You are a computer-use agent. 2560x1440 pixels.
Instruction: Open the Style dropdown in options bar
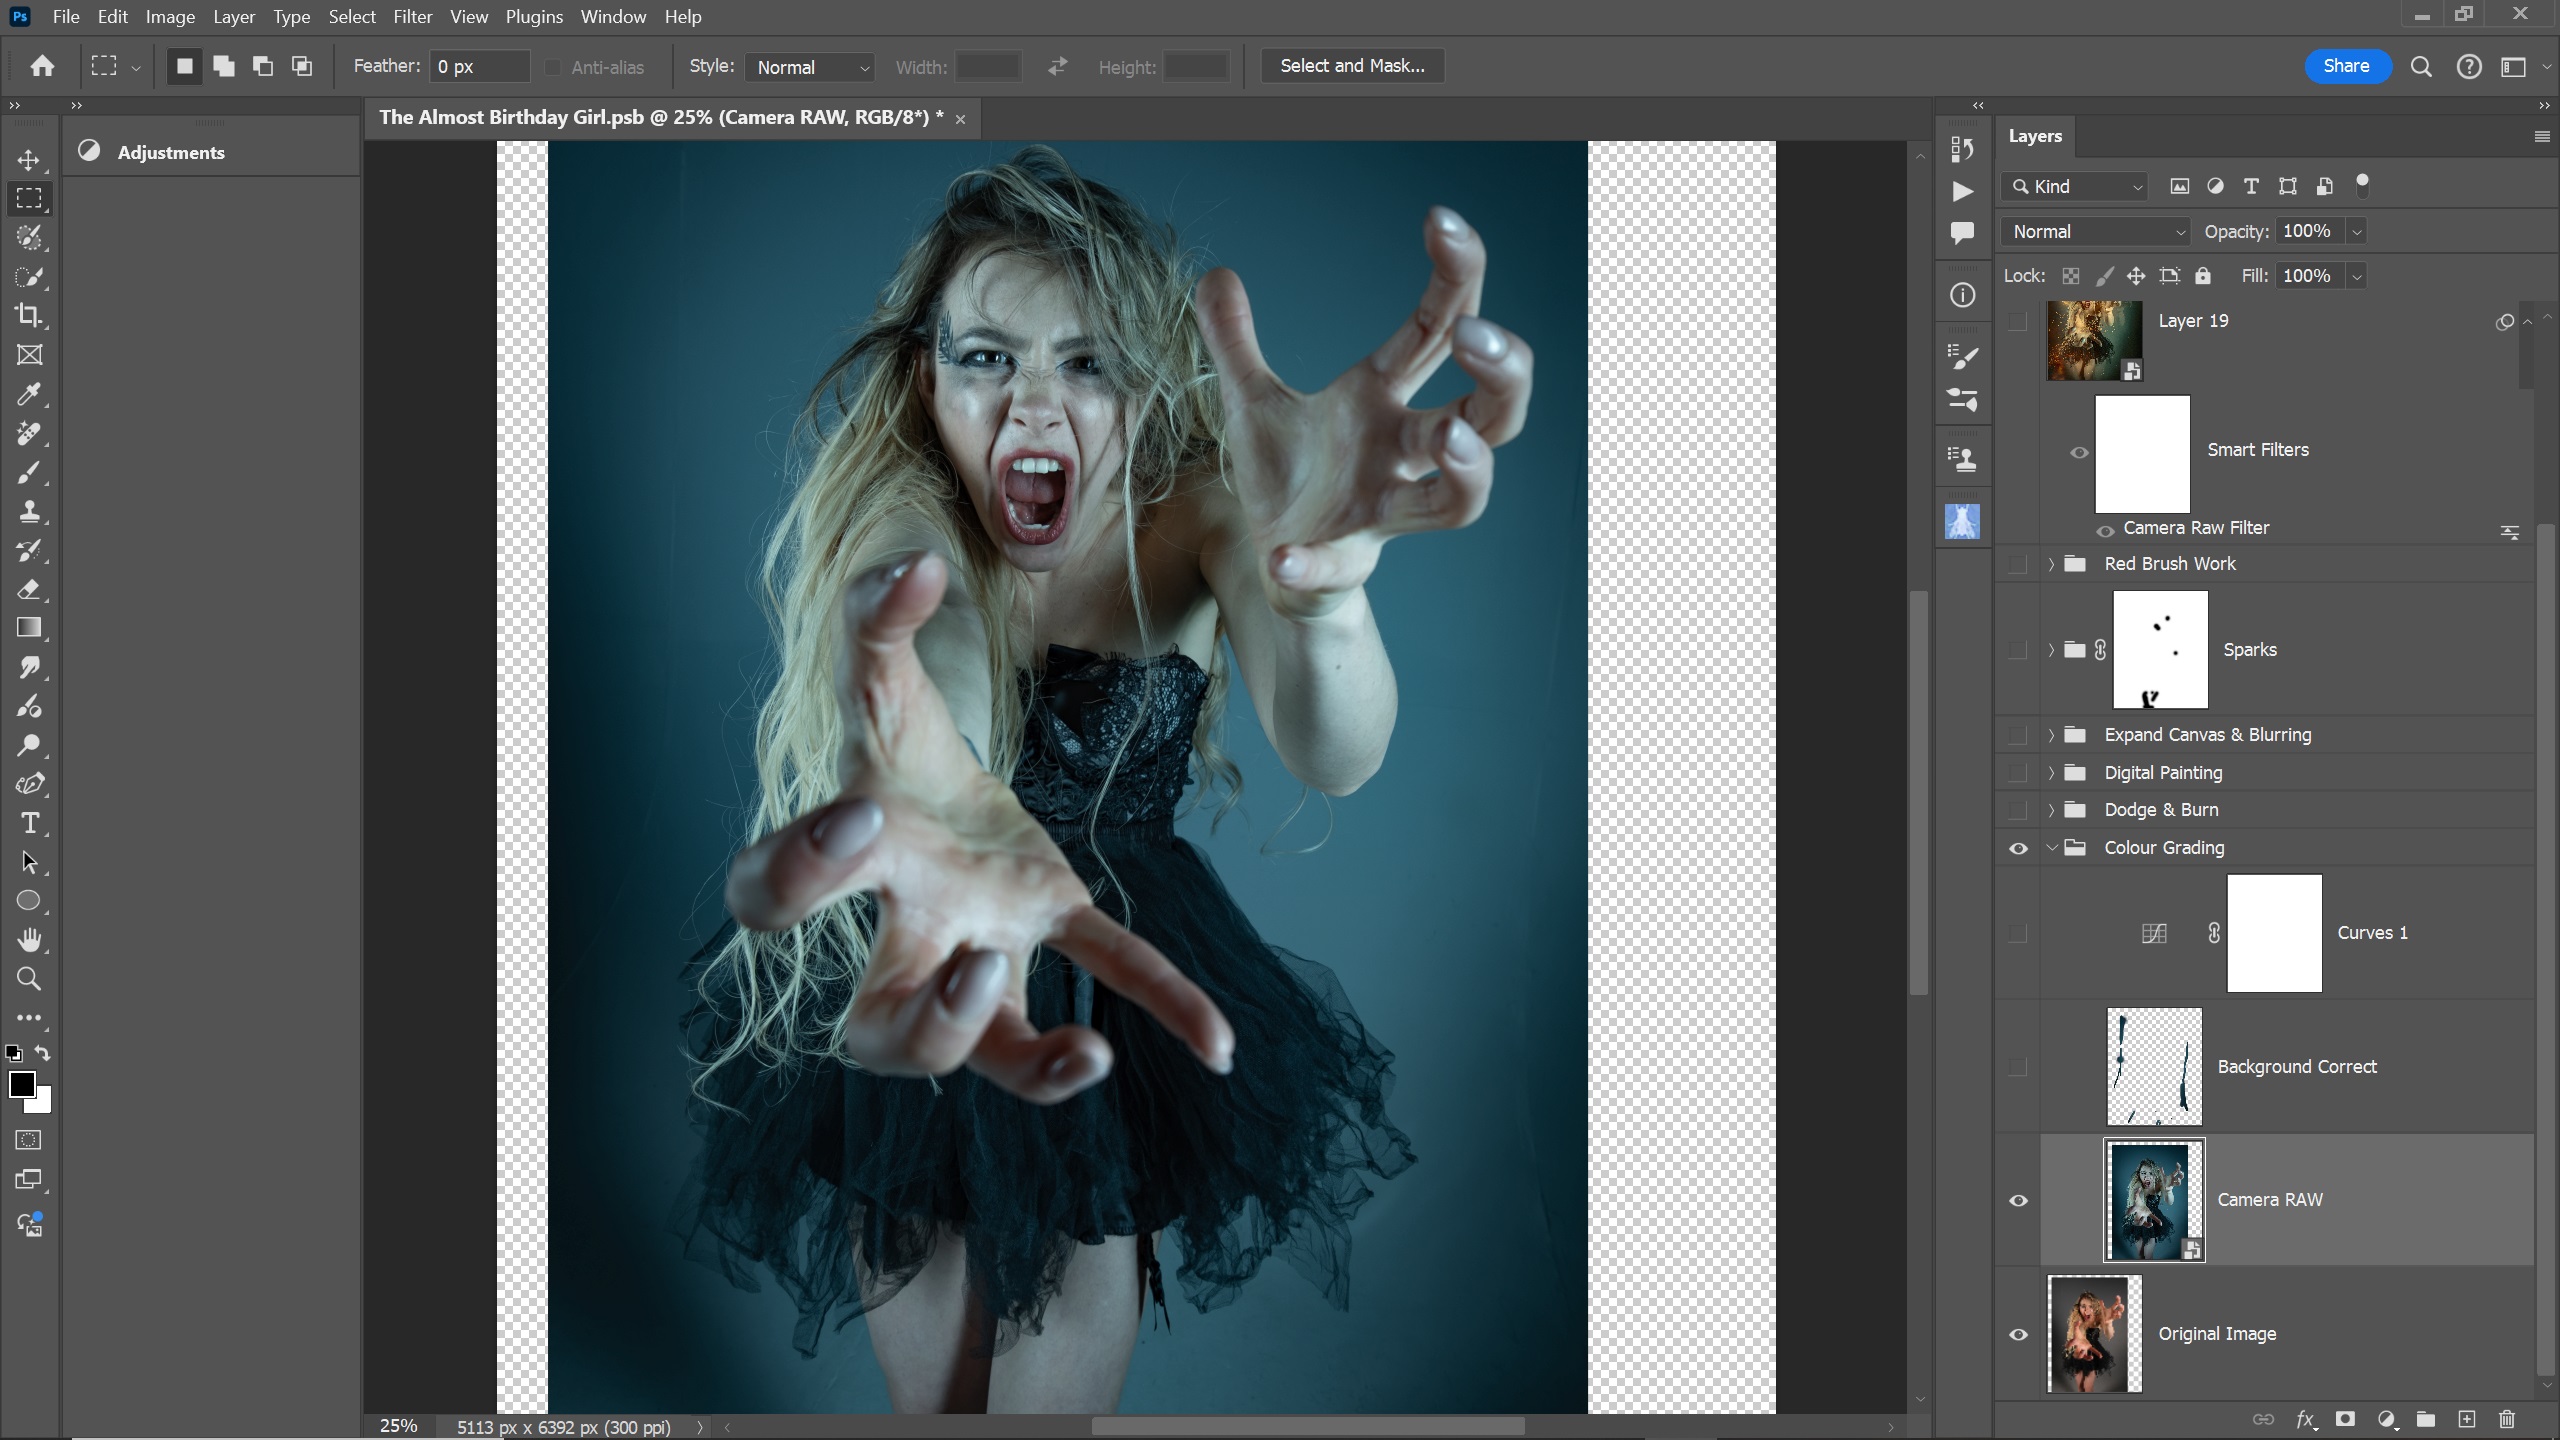pos(810,67)
